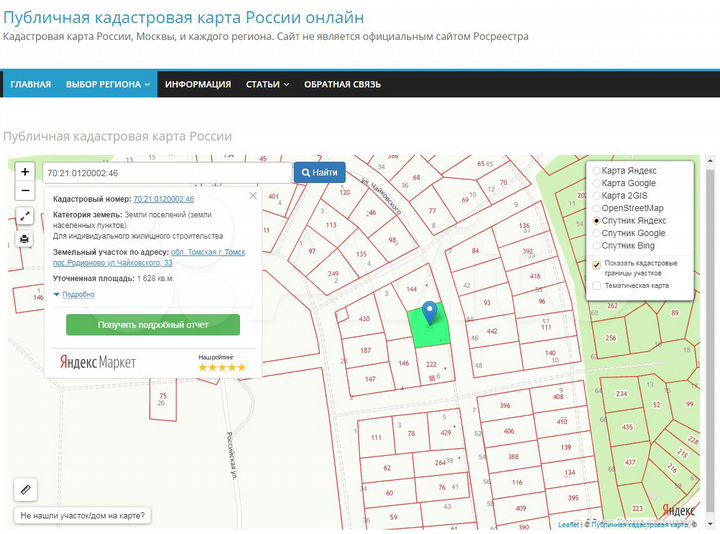The image size is (720, 534).
Task: Select Карта Google layer
Action: click(596, 183)
